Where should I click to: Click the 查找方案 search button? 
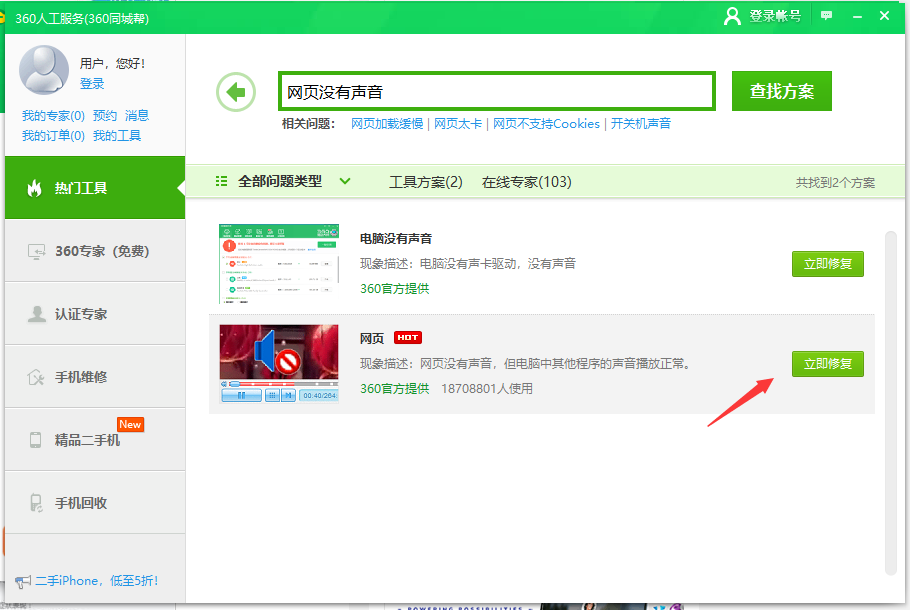[782, 91]
